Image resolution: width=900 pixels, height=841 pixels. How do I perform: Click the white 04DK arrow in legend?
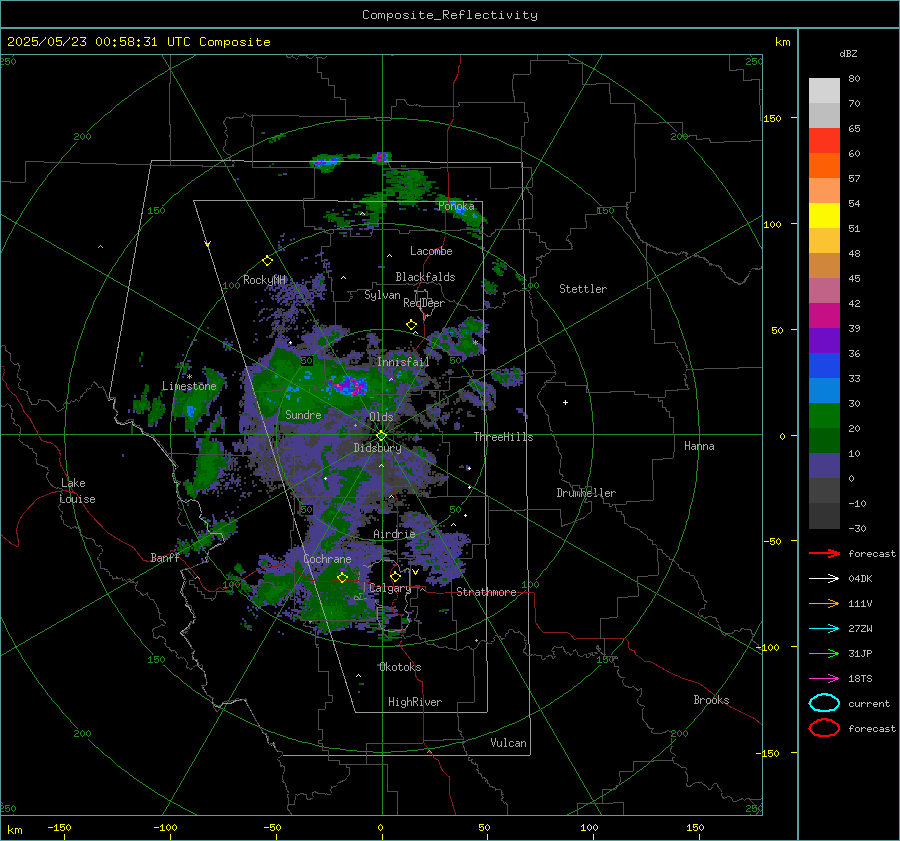tap(824, 579)
